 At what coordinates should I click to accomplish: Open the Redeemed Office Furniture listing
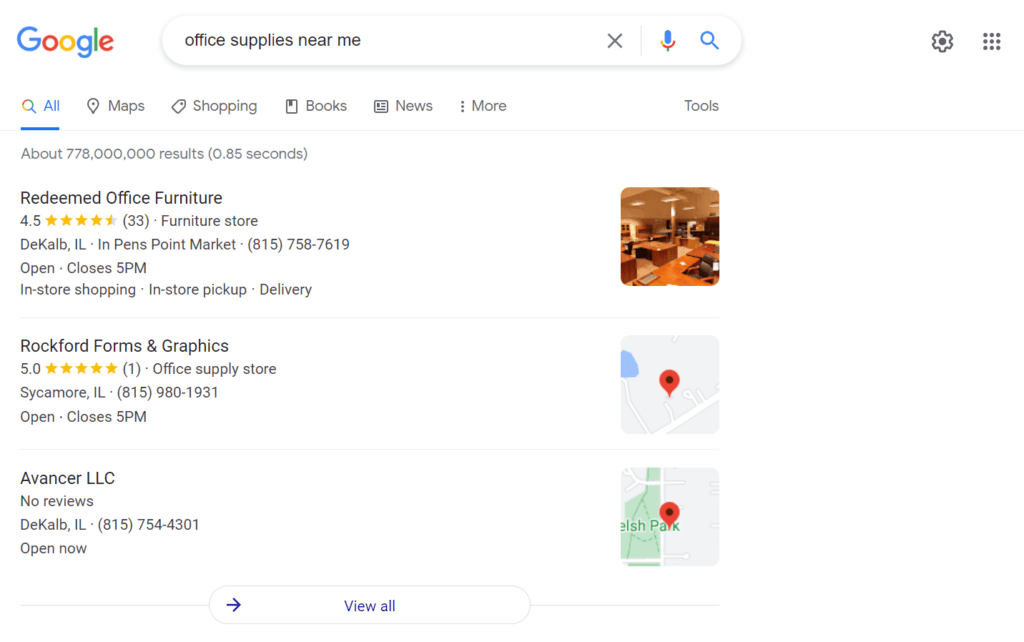coord(121,197)
